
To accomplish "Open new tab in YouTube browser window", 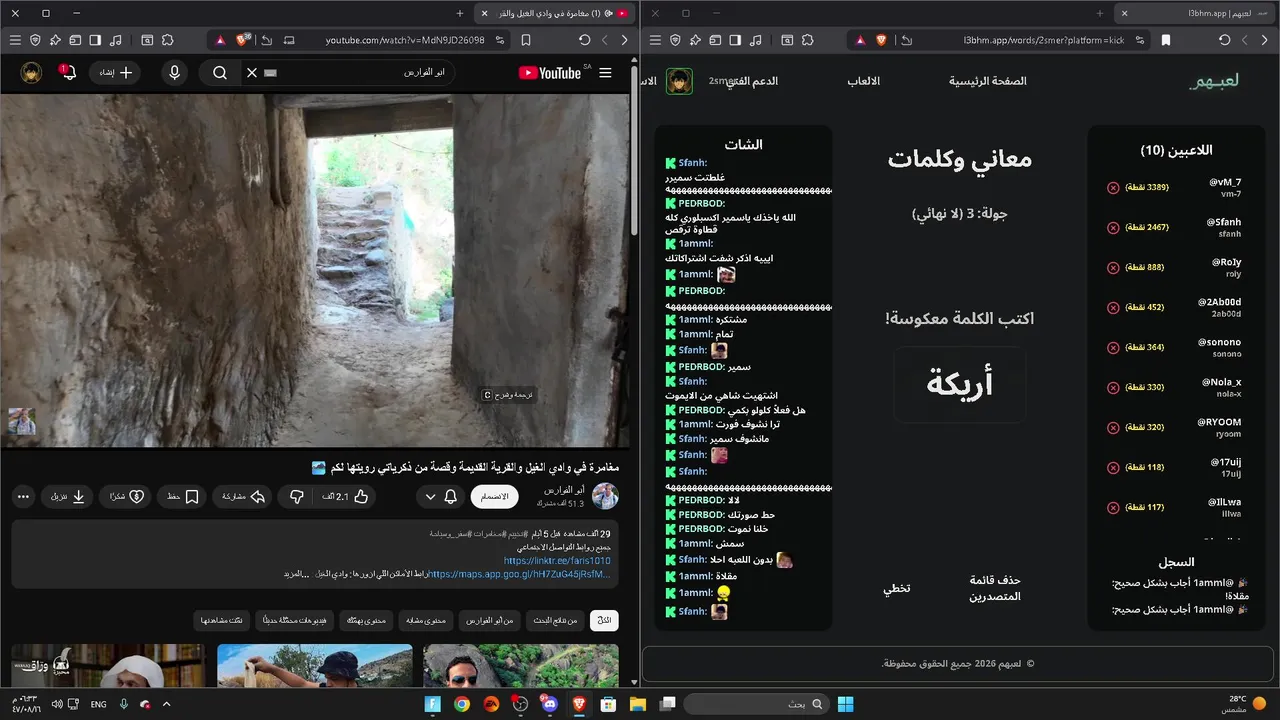I will pyautogui.click(x=460, y=13).
